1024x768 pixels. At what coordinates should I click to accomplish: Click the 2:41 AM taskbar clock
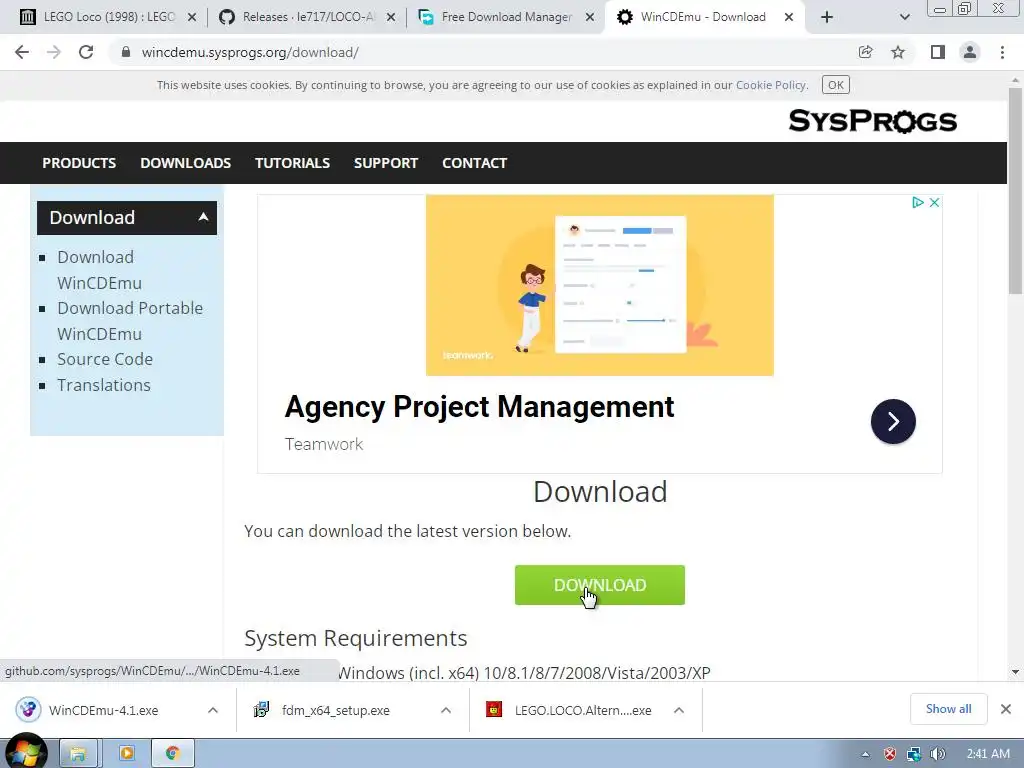pos(988,754)
